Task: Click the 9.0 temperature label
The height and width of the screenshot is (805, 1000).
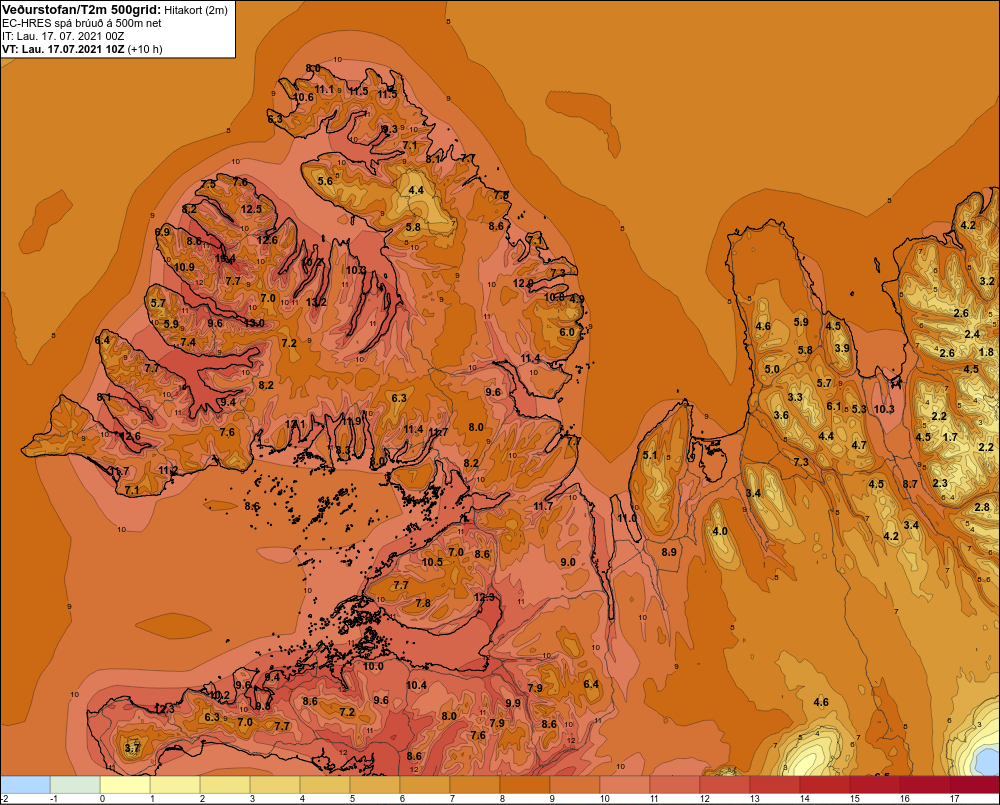Action: point(568,563)
